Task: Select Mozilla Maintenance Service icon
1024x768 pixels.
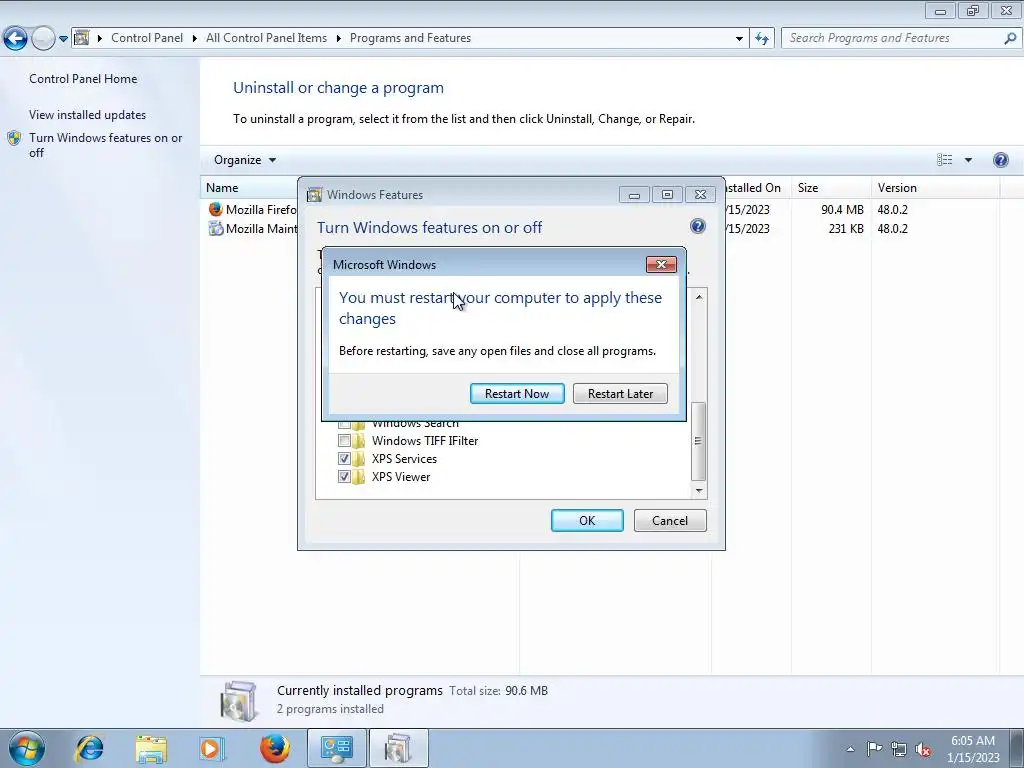Action: (x=216, y=228)
